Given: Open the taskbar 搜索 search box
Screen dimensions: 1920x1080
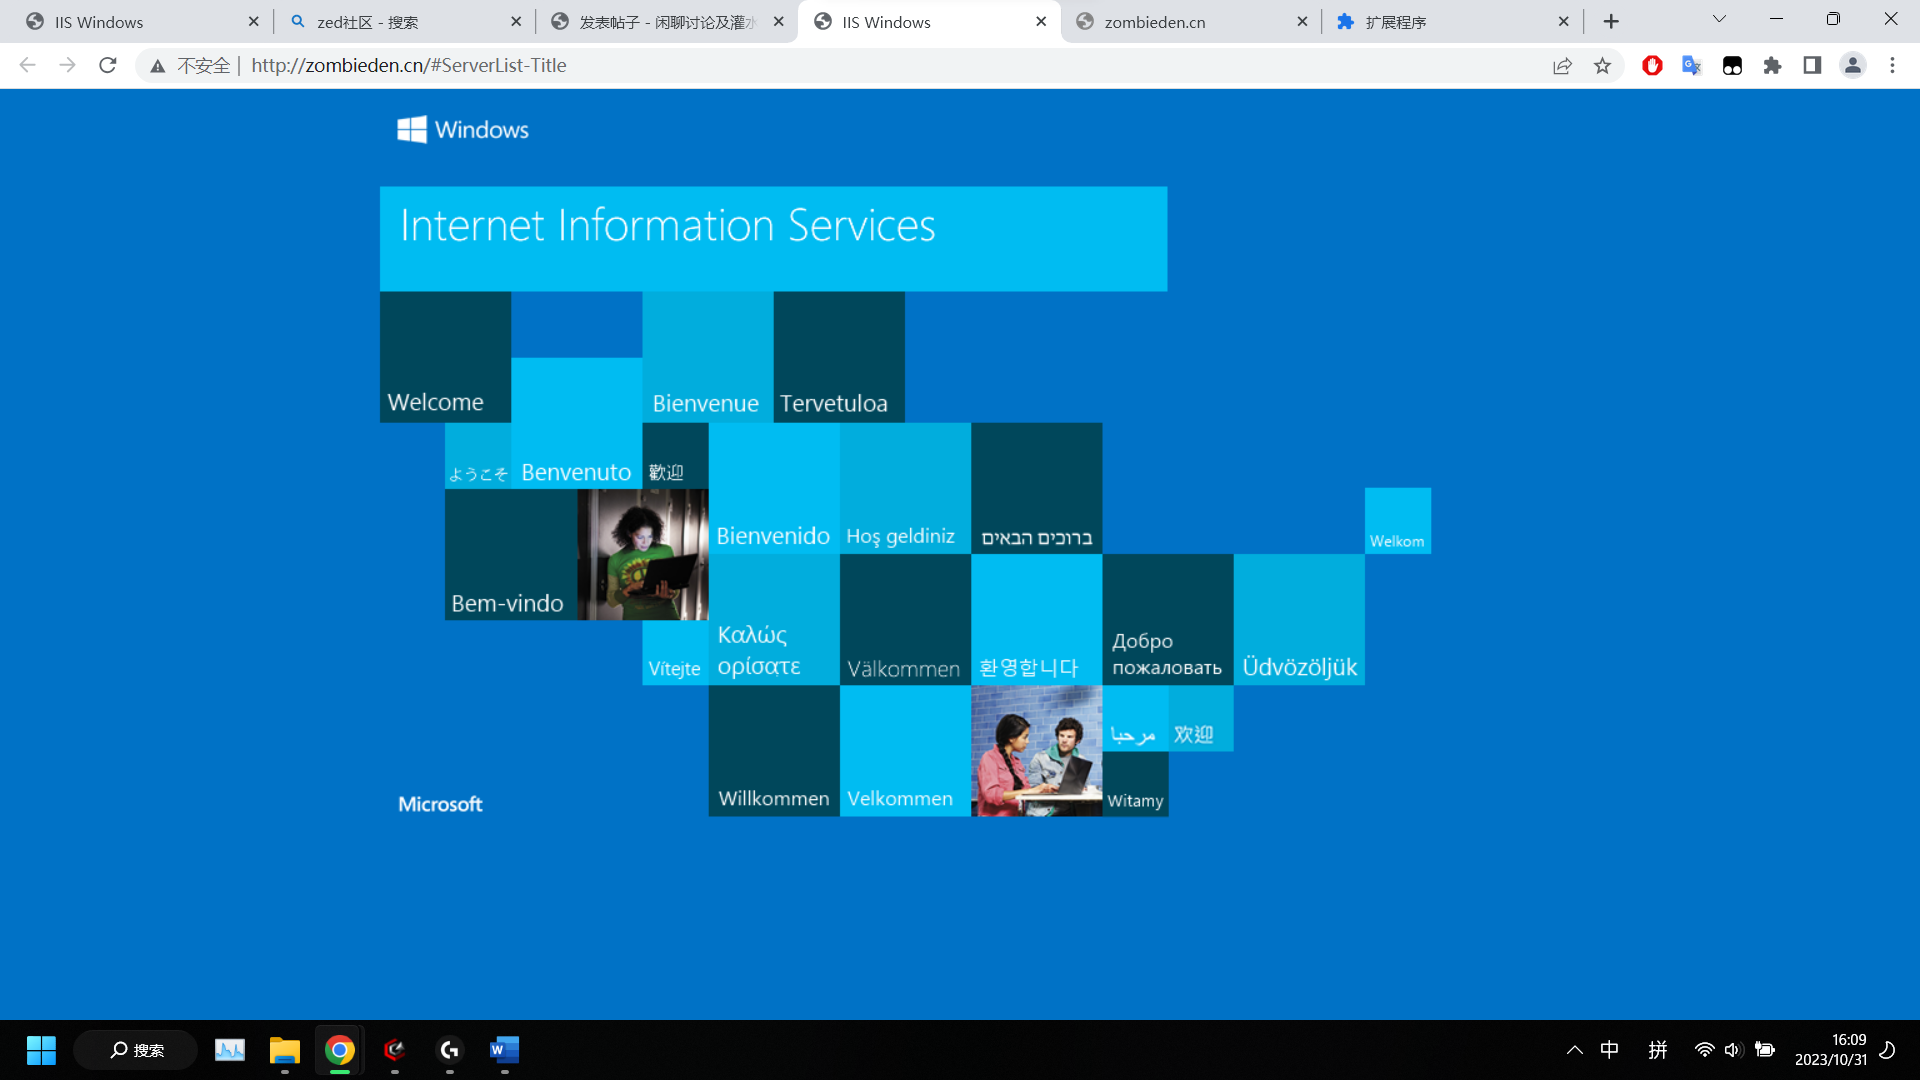Looking at the screenshot, I should 136,1050.
